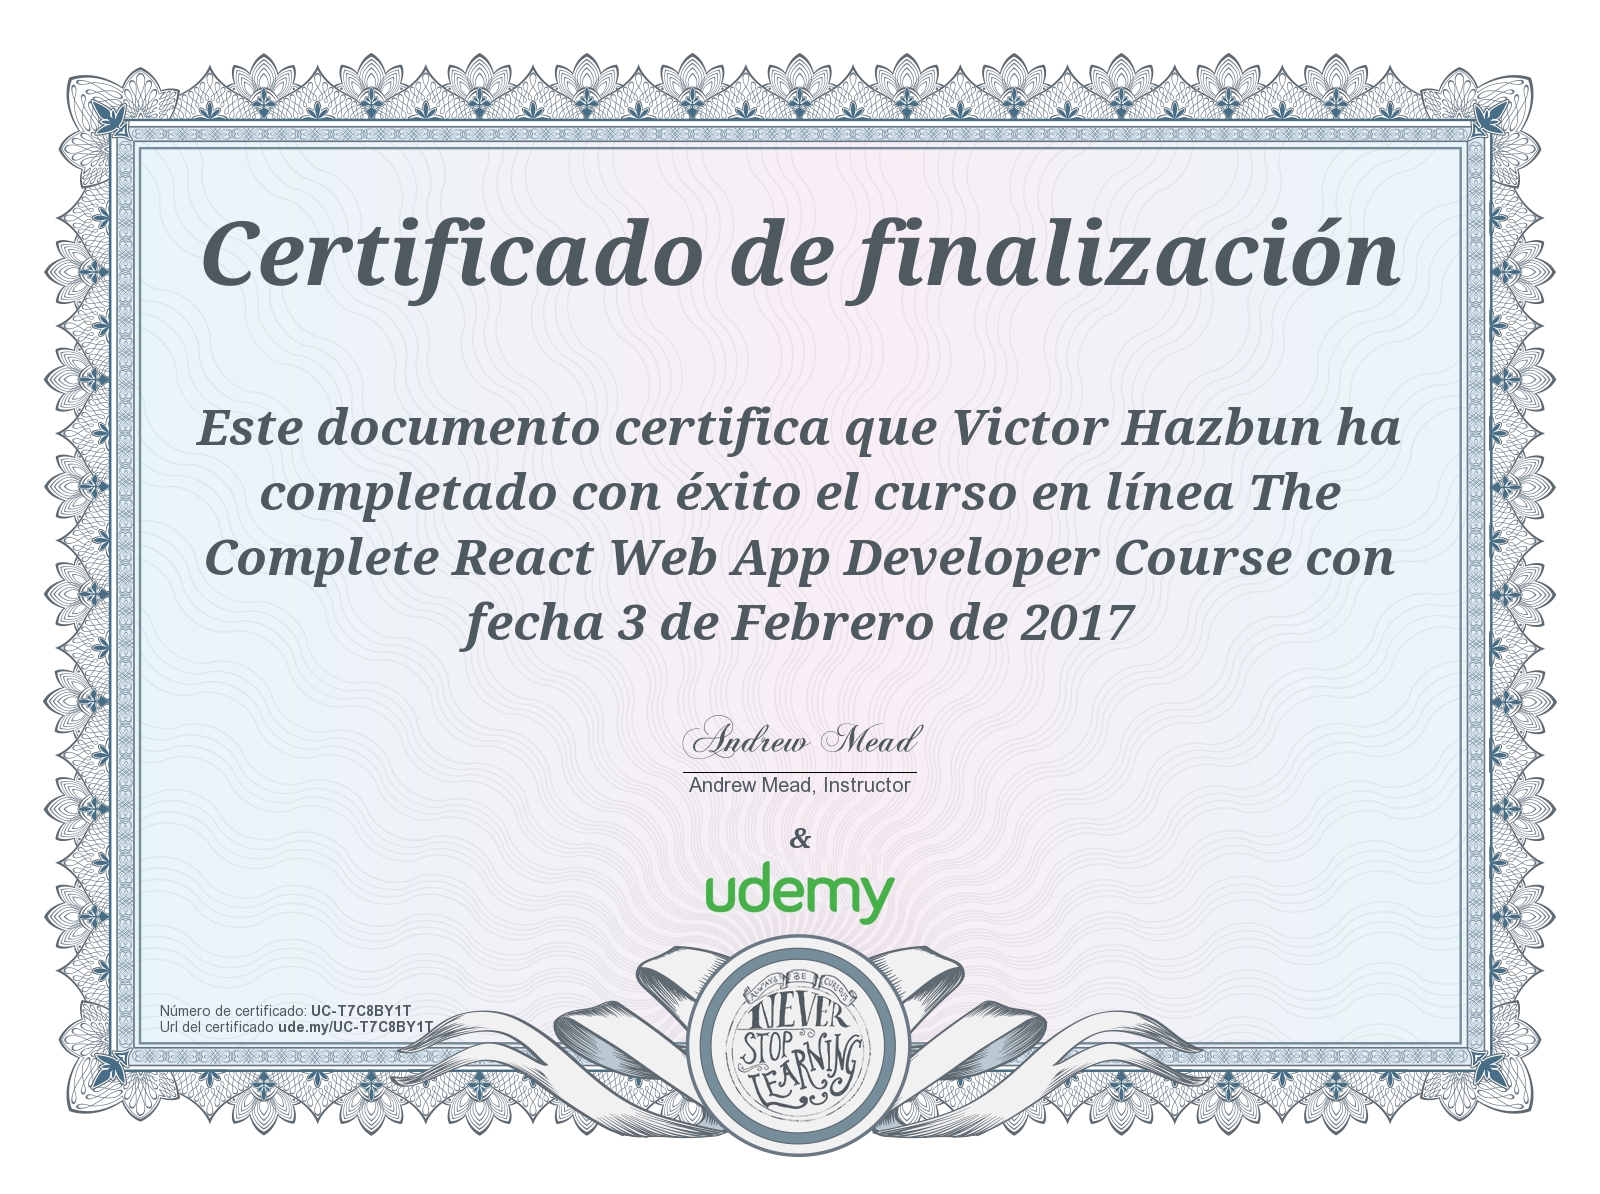The height and width of the screenshot is (1194, 1600).
Task: Open the certificate URL ude.my/UC-T7C8BY1T
Action: 356,1027
